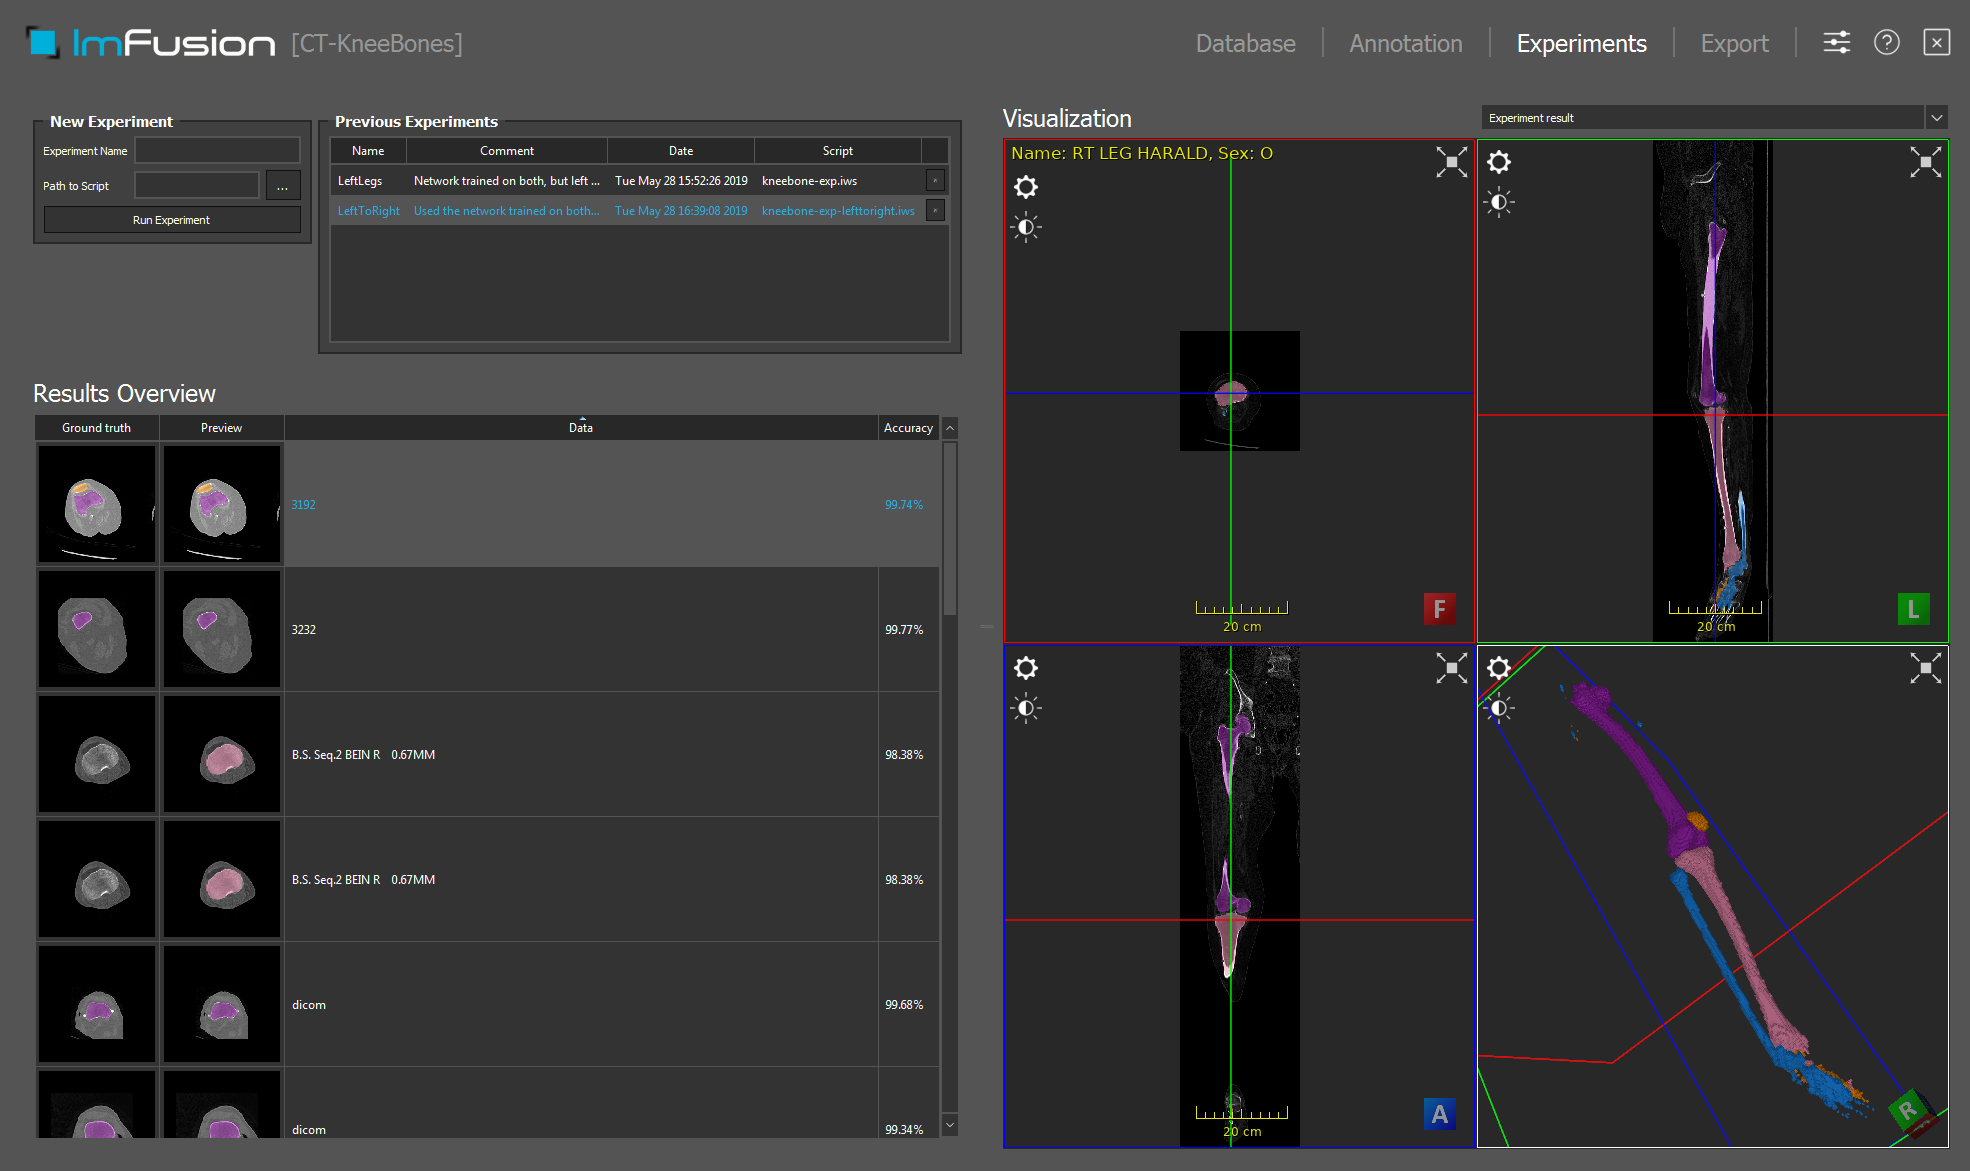1970x1171 pixels.
Task: Select the LeftToRight experiment name
Action: click(x=368, y=211)
